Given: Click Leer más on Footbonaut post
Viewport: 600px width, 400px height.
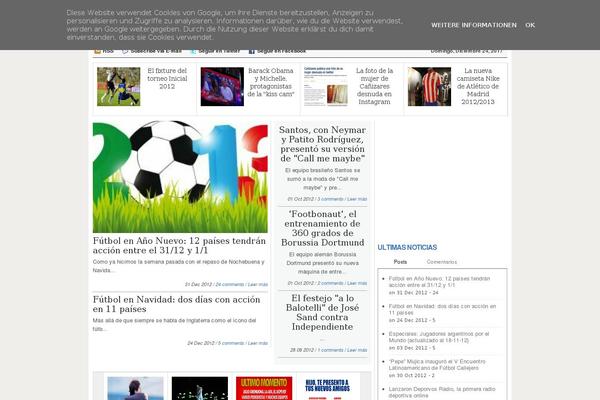Looking at the screenshot, I should (x=357, y=283).
